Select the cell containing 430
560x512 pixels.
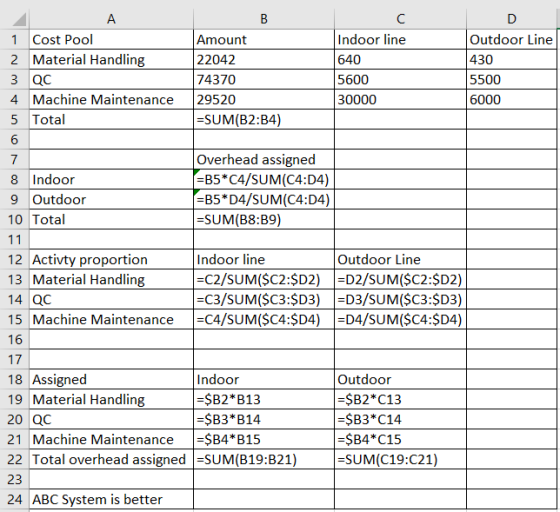tap(511, 59)
